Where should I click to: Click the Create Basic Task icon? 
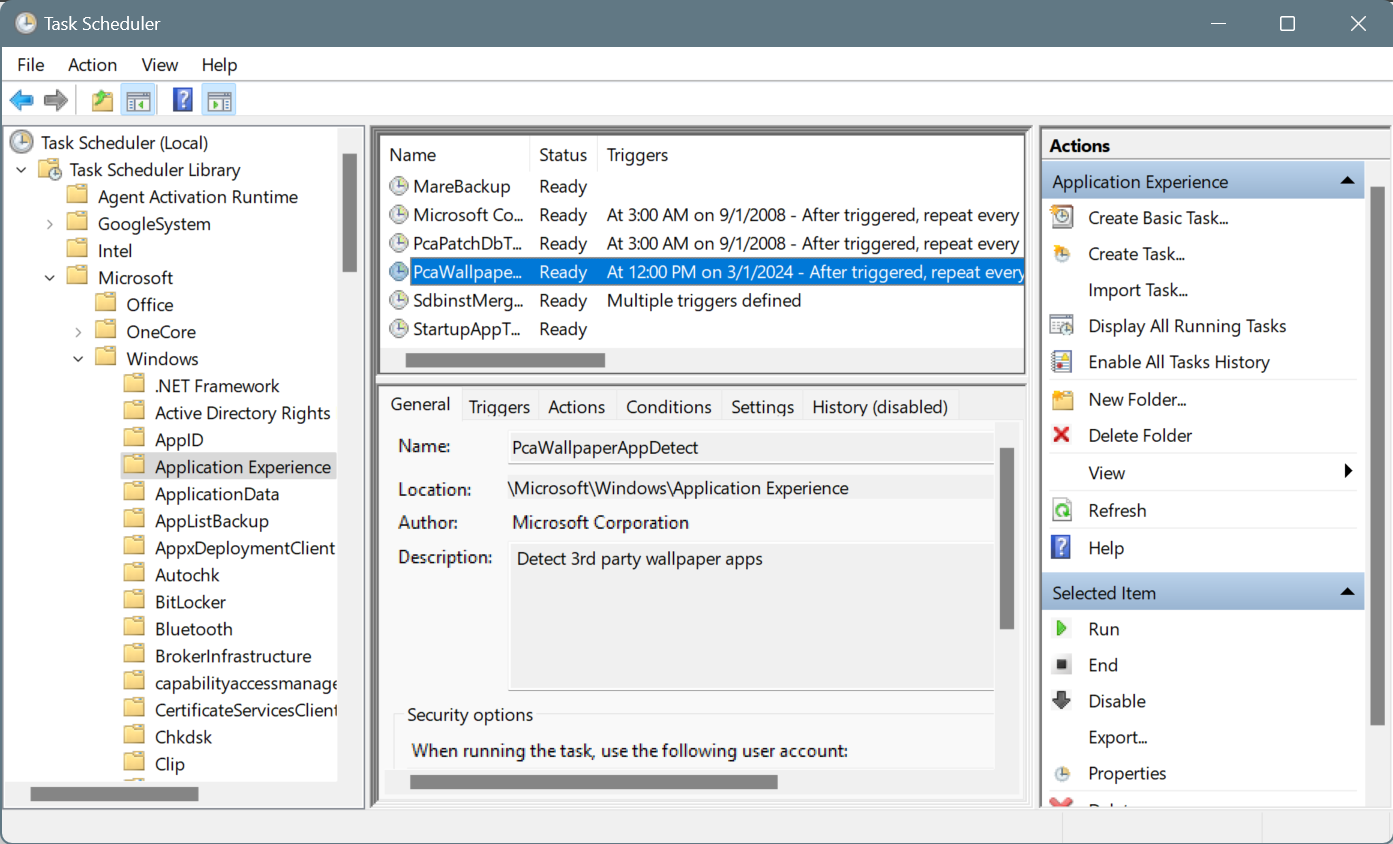1062,217
